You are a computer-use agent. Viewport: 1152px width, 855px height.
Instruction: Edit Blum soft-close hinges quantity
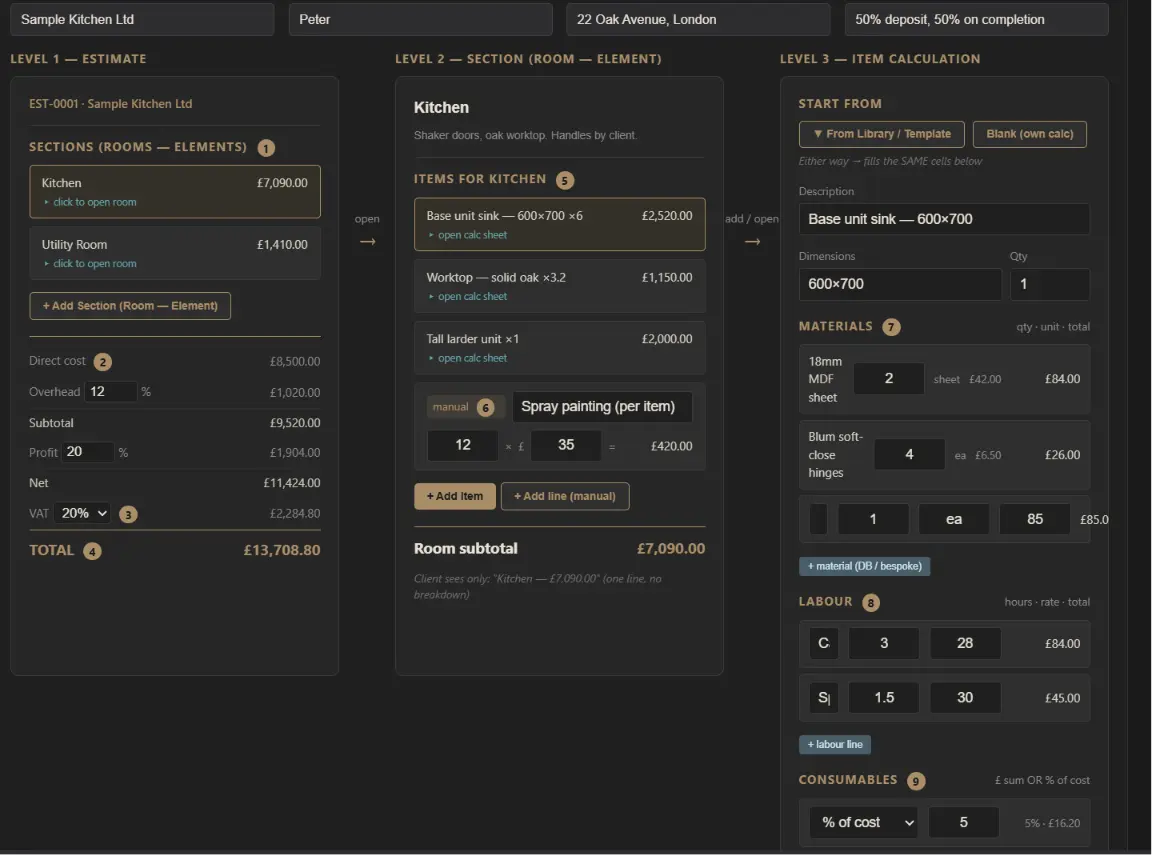pos(909,455)
